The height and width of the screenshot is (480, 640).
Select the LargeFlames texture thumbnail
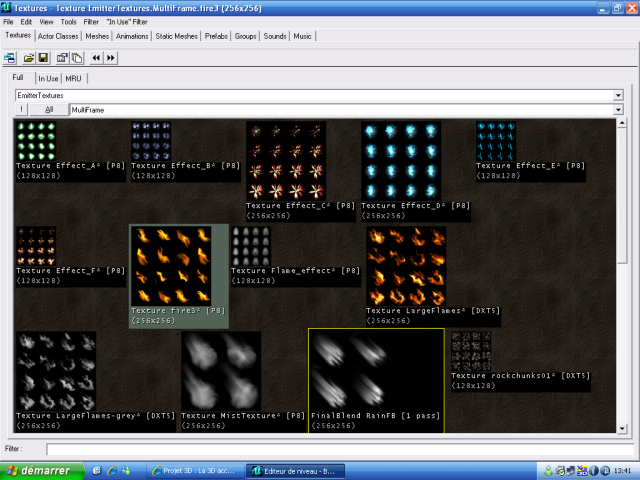[x=406, y=266]
